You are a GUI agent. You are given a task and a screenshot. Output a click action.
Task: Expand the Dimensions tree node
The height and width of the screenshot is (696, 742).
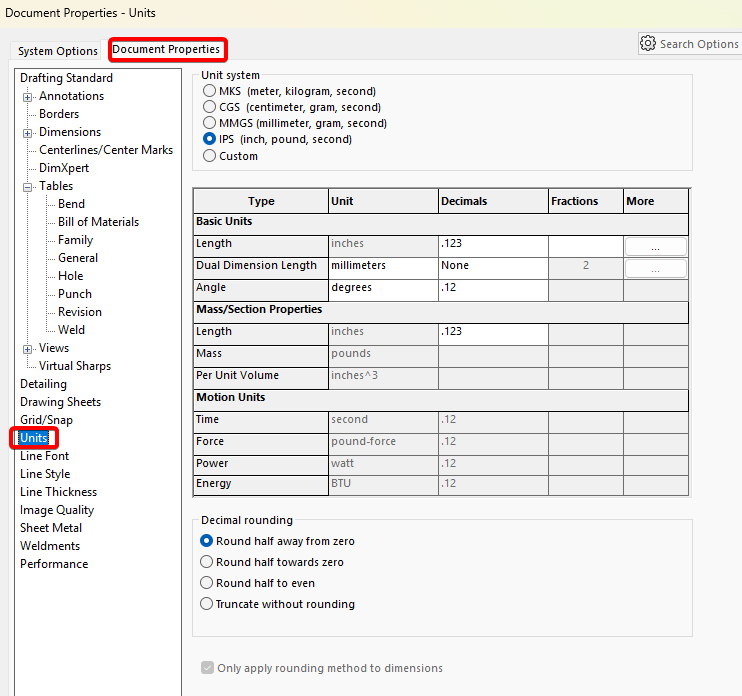pyautogui.click(x=27, y=133)
